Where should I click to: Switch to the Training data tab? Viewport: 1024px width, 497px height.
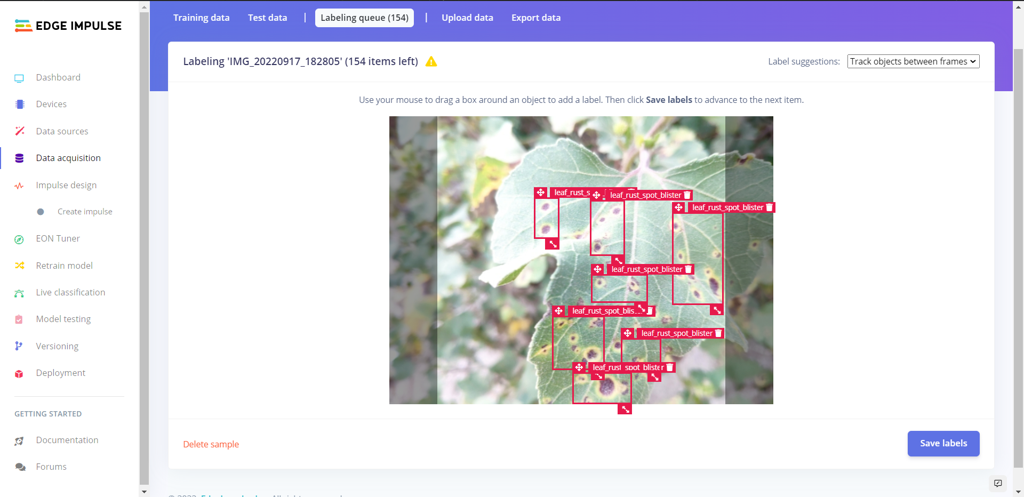pyautogui.click(x=201, y=18)
